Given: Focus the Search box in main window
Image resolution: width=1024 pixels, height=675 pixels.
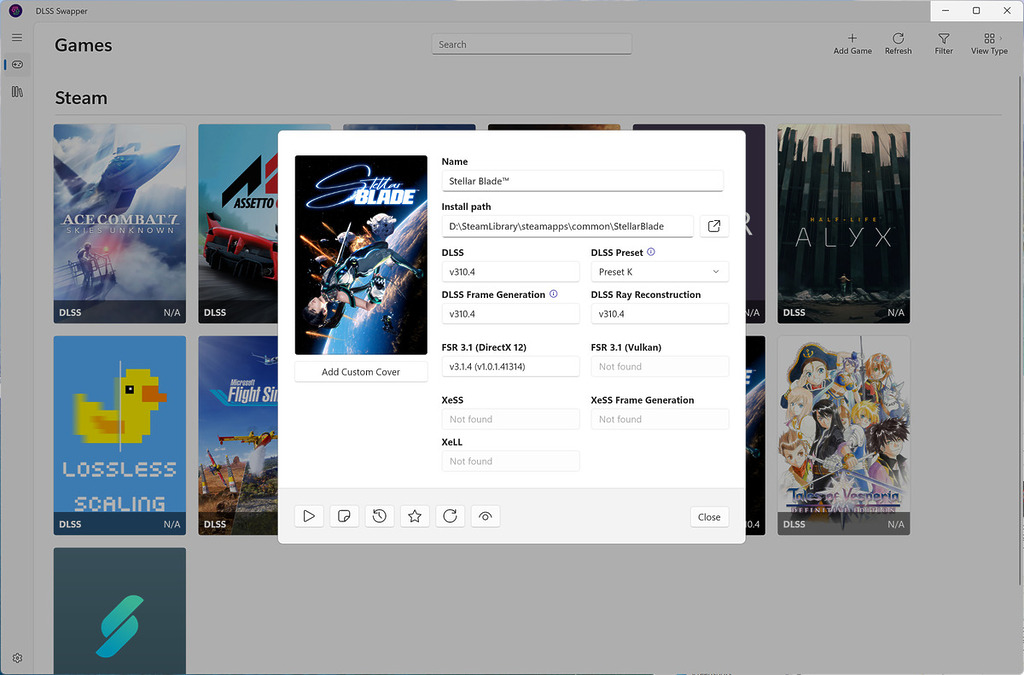Looking at the screenshot, I should (532, 44).
